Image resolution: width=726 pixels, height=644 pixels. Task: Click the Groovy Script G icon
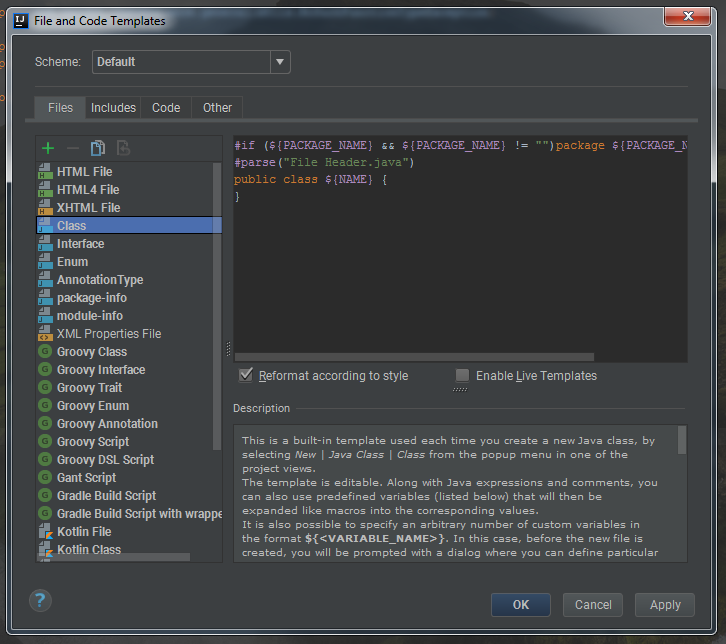(45, 441)
